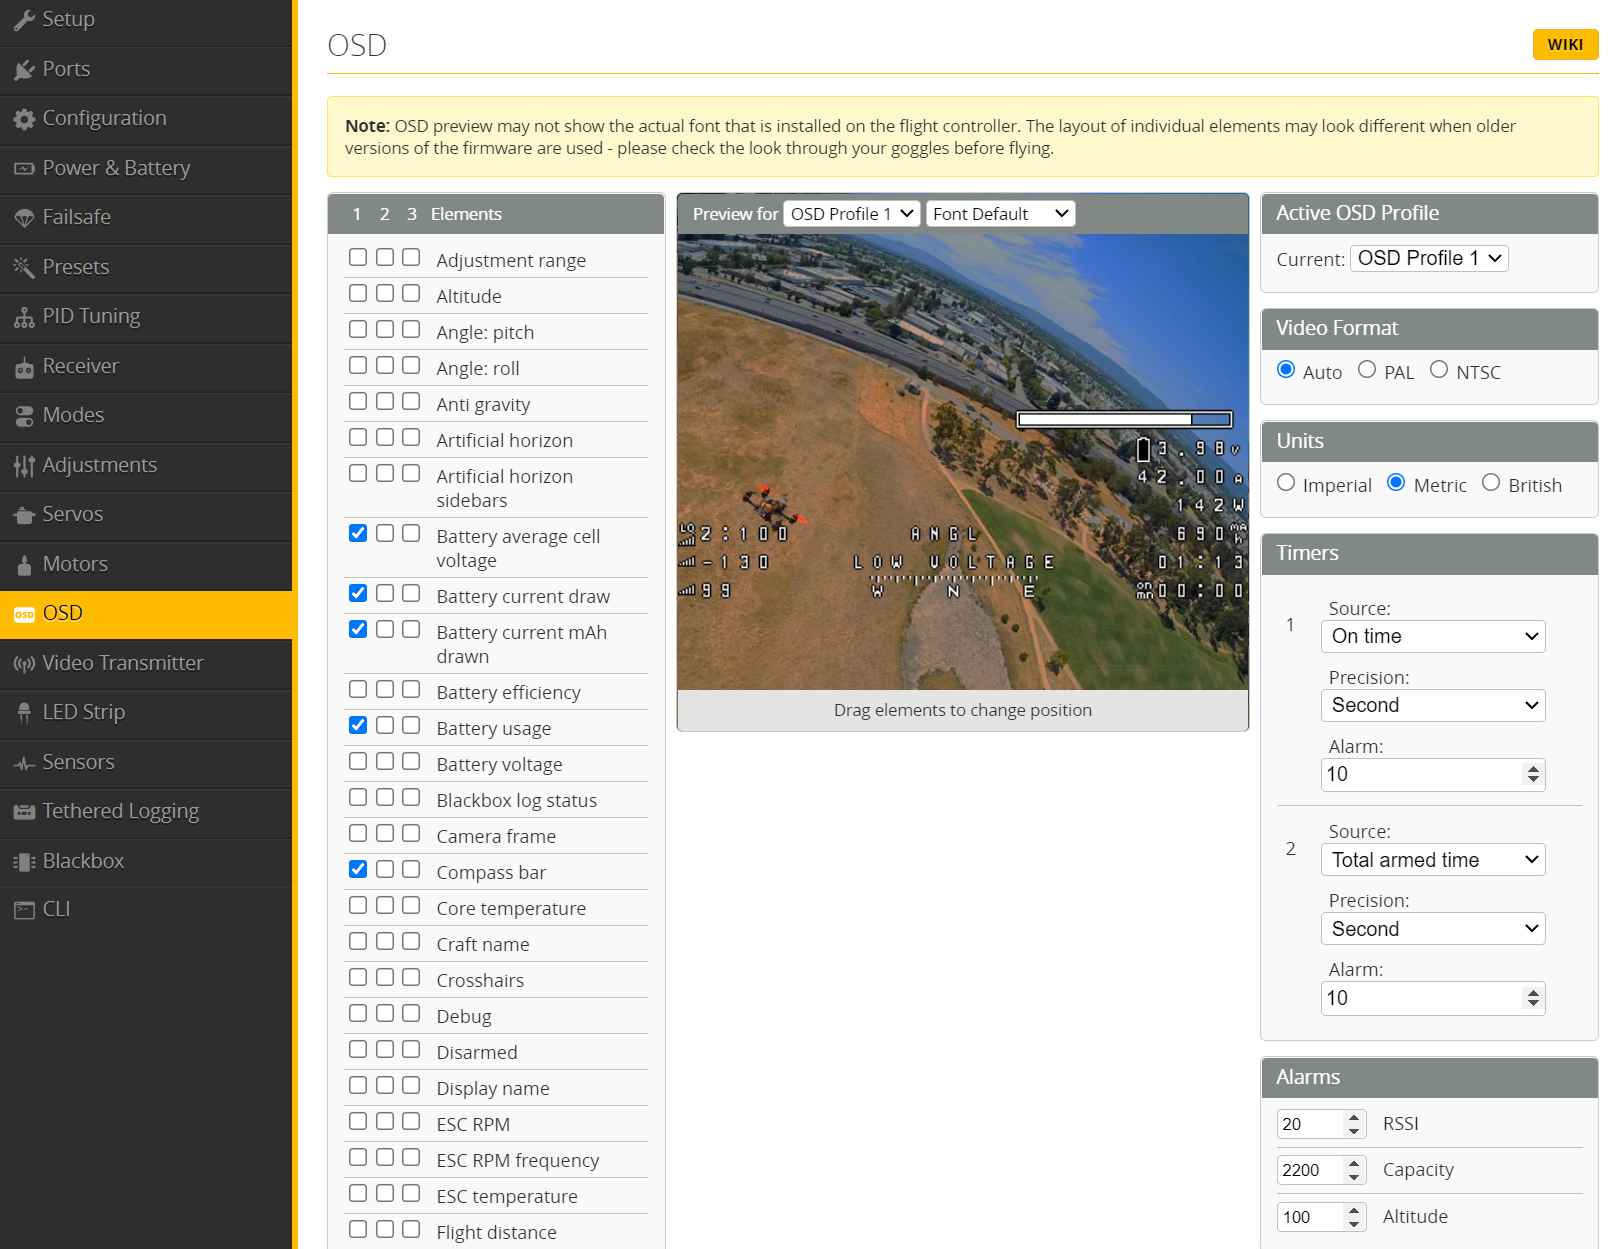Click the Ports plug icon in sidebar

pos(24,70)
